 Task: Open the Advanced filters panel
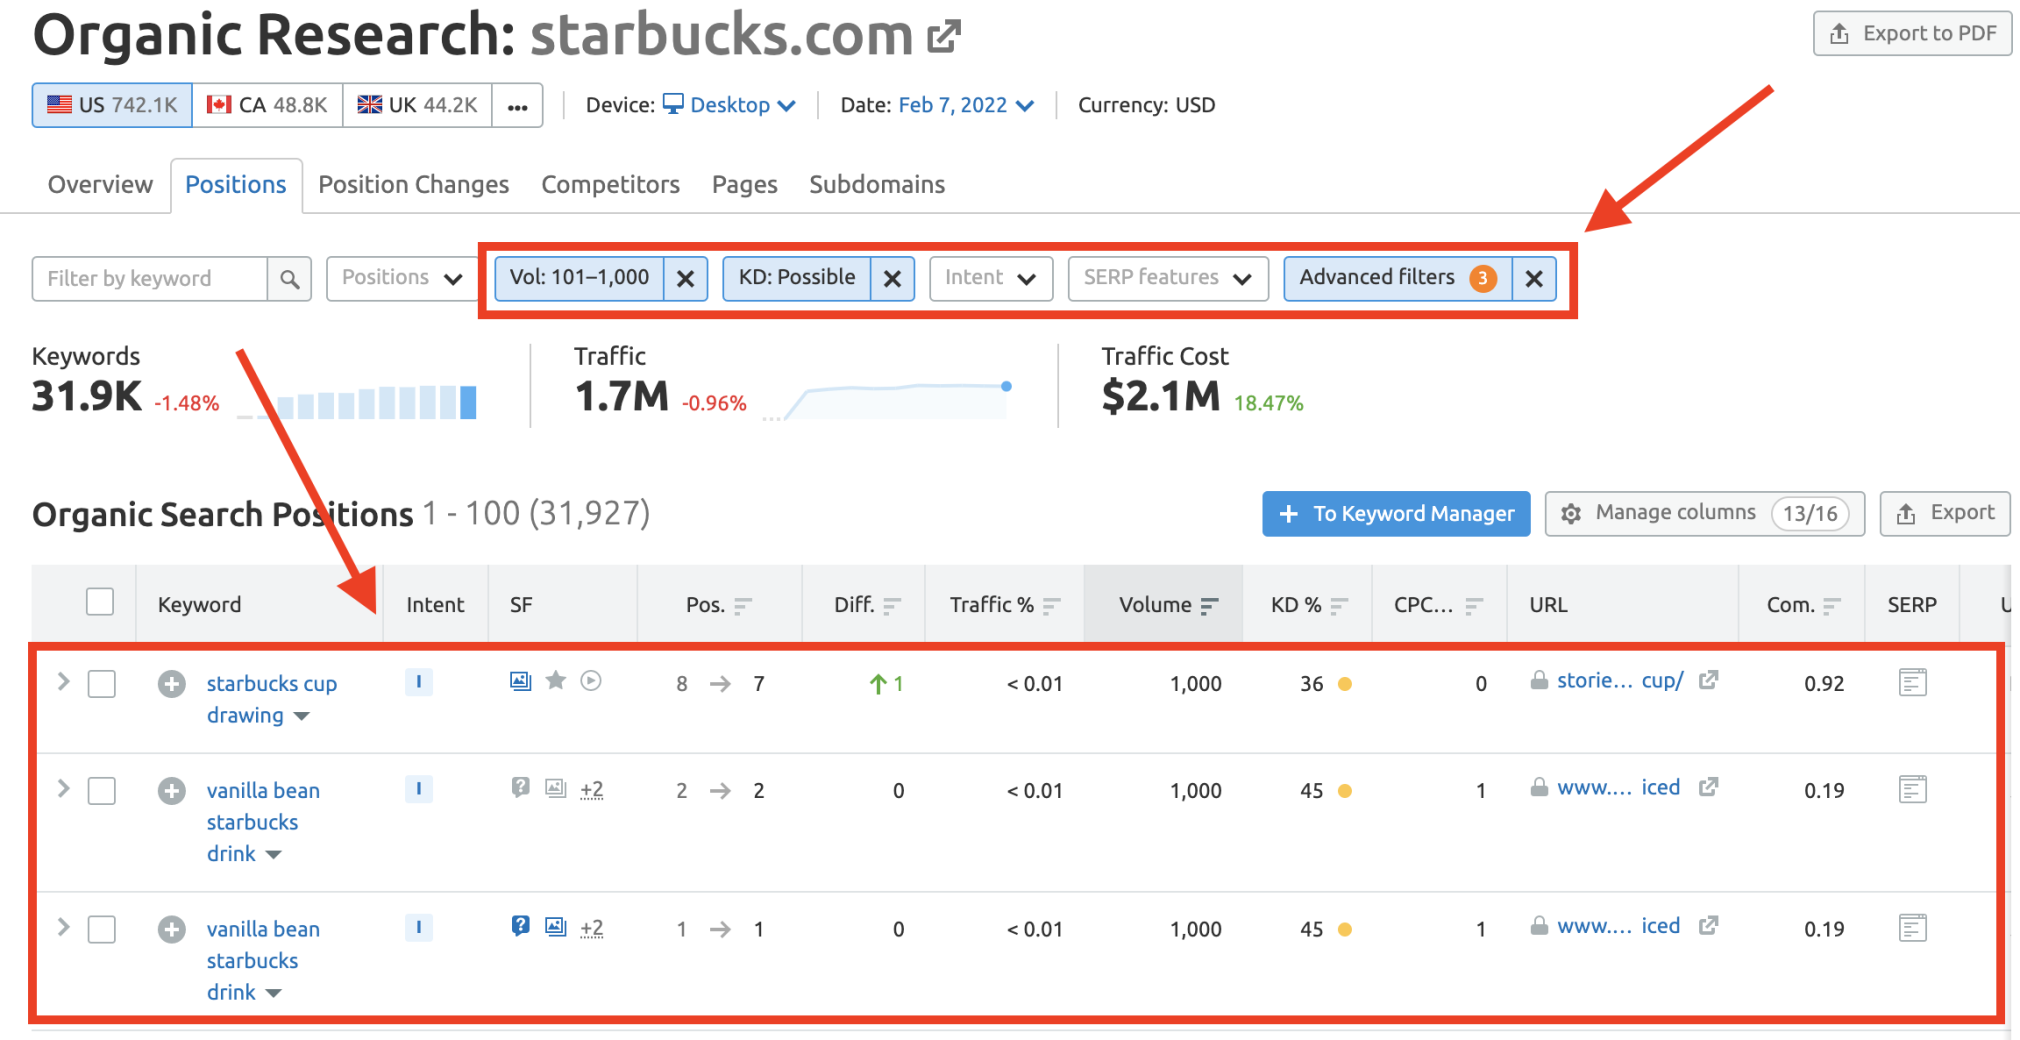[x=1398, y=279]
